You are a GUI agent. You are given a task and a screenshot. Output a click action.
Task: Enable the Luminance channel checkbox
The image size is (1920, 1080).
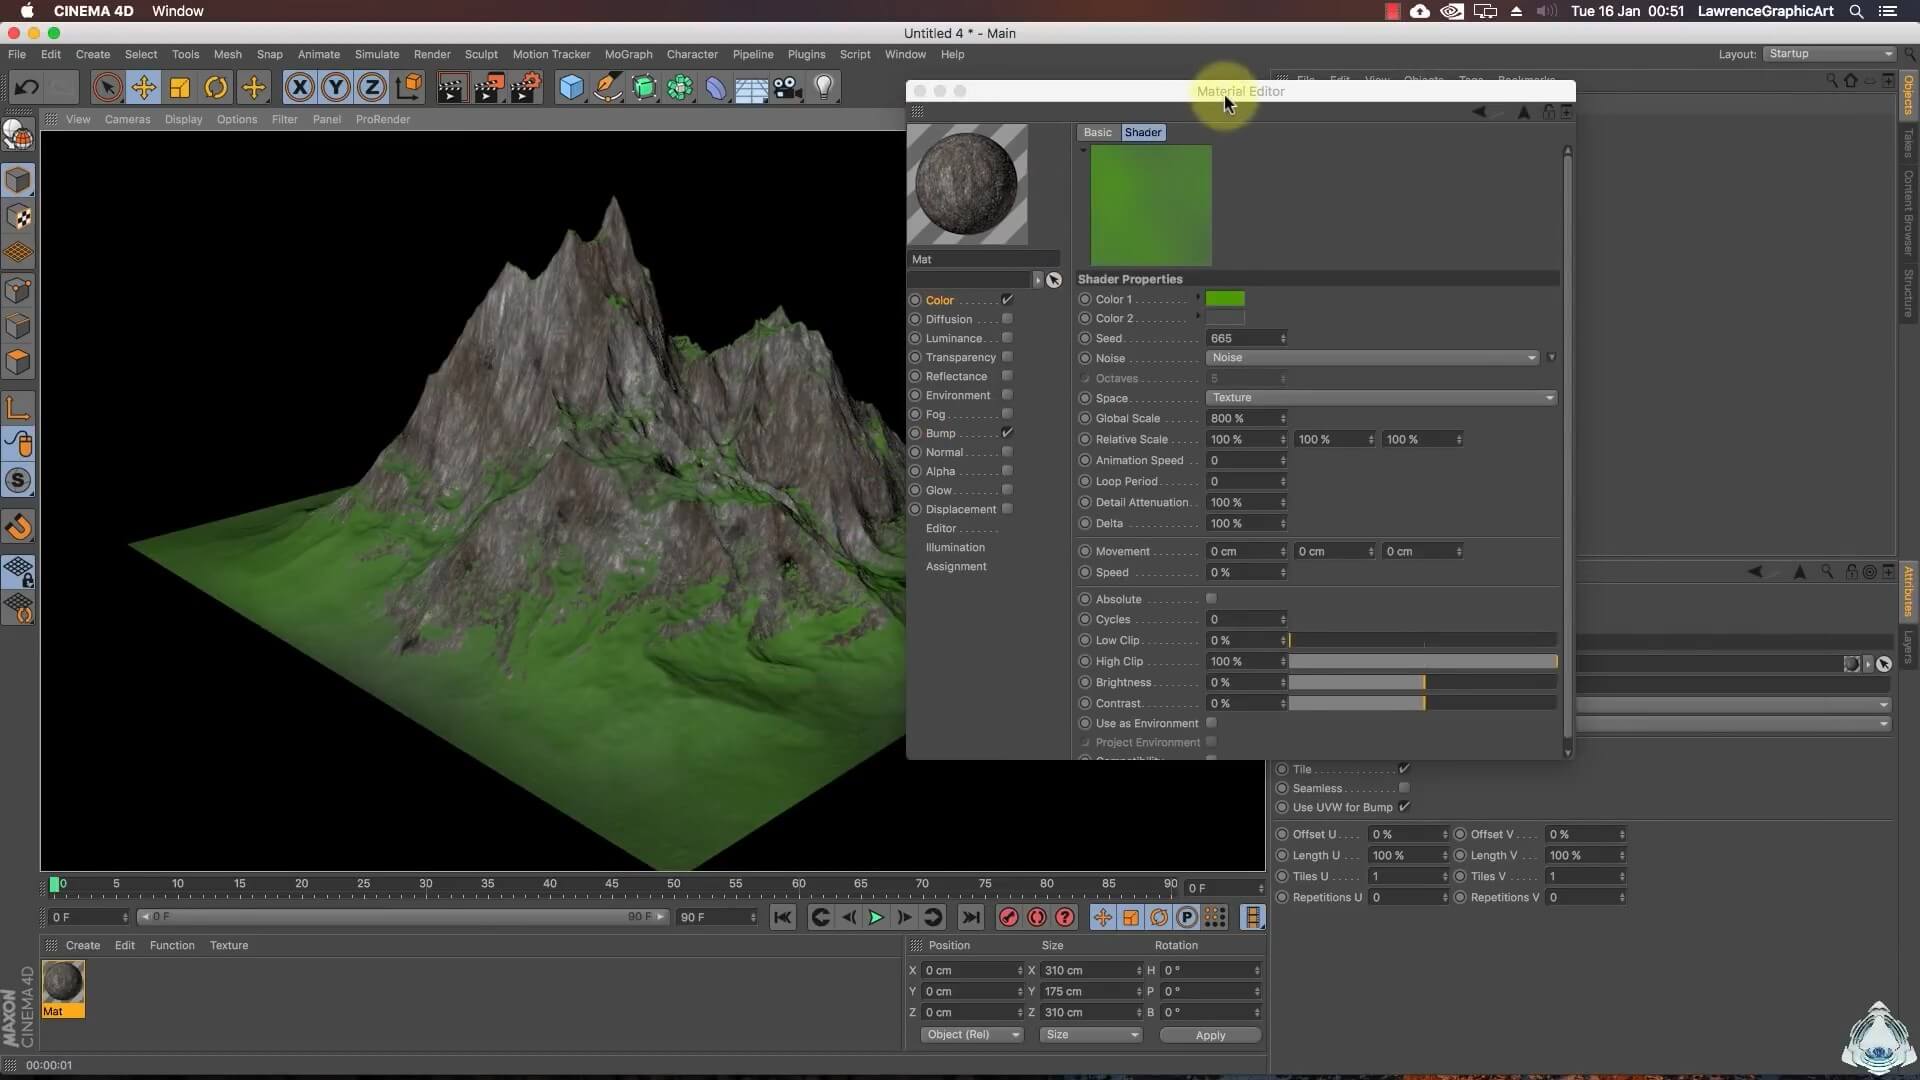coord(1007,338)
